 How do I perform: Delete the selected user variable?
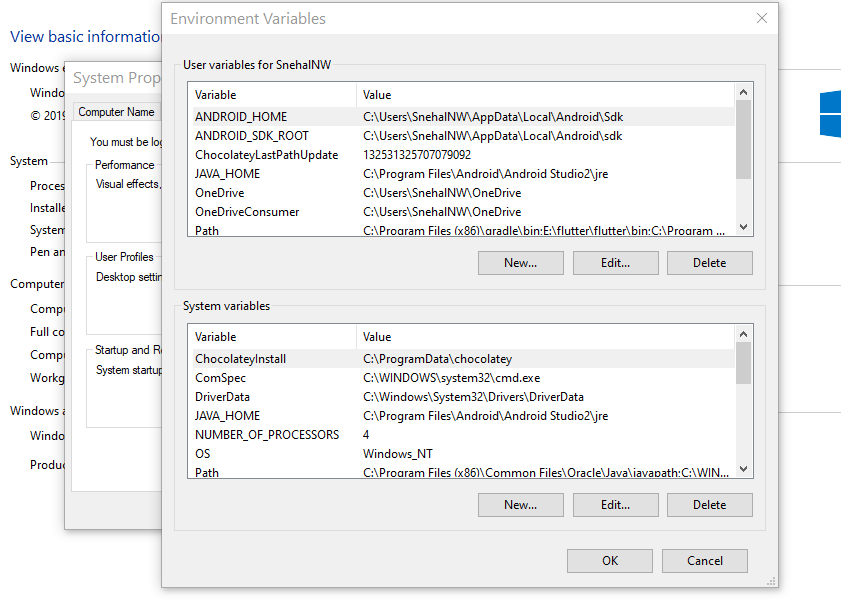[x=709, y=262]
